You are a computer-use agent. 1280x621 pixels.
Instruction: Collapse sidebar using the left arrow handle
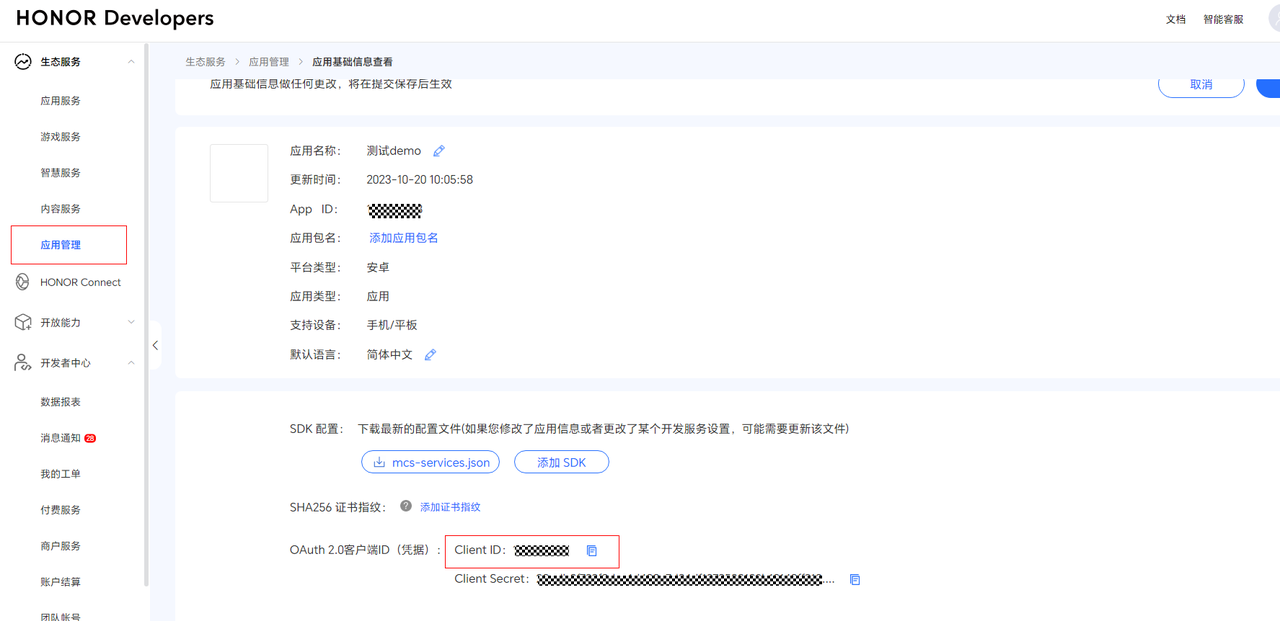pyautogui.click(x=155, y=345)
